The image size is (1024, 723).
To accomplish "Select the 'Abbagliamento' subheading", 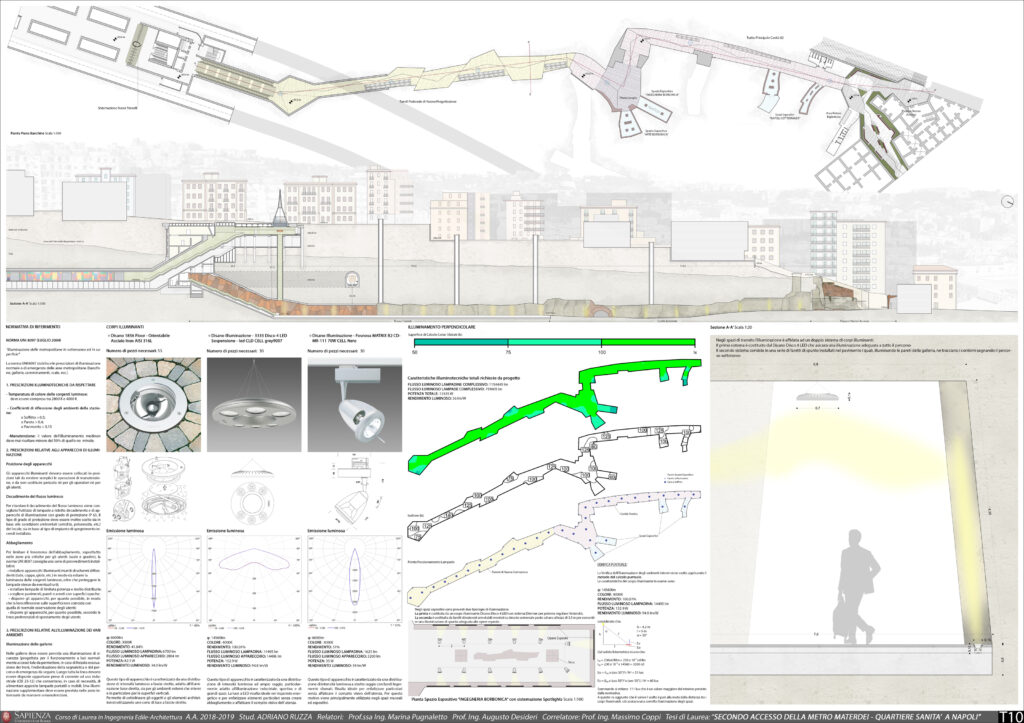I will pos(20,543).
